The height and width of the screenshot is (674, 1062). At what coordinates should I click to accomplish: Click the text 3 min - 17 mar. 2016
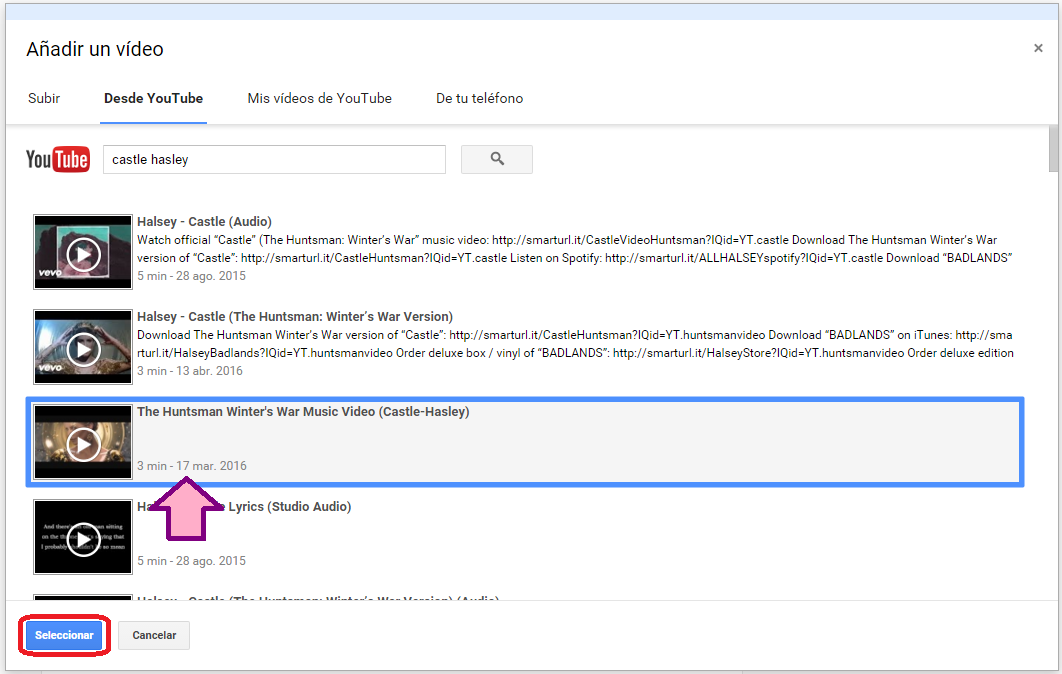192,465
